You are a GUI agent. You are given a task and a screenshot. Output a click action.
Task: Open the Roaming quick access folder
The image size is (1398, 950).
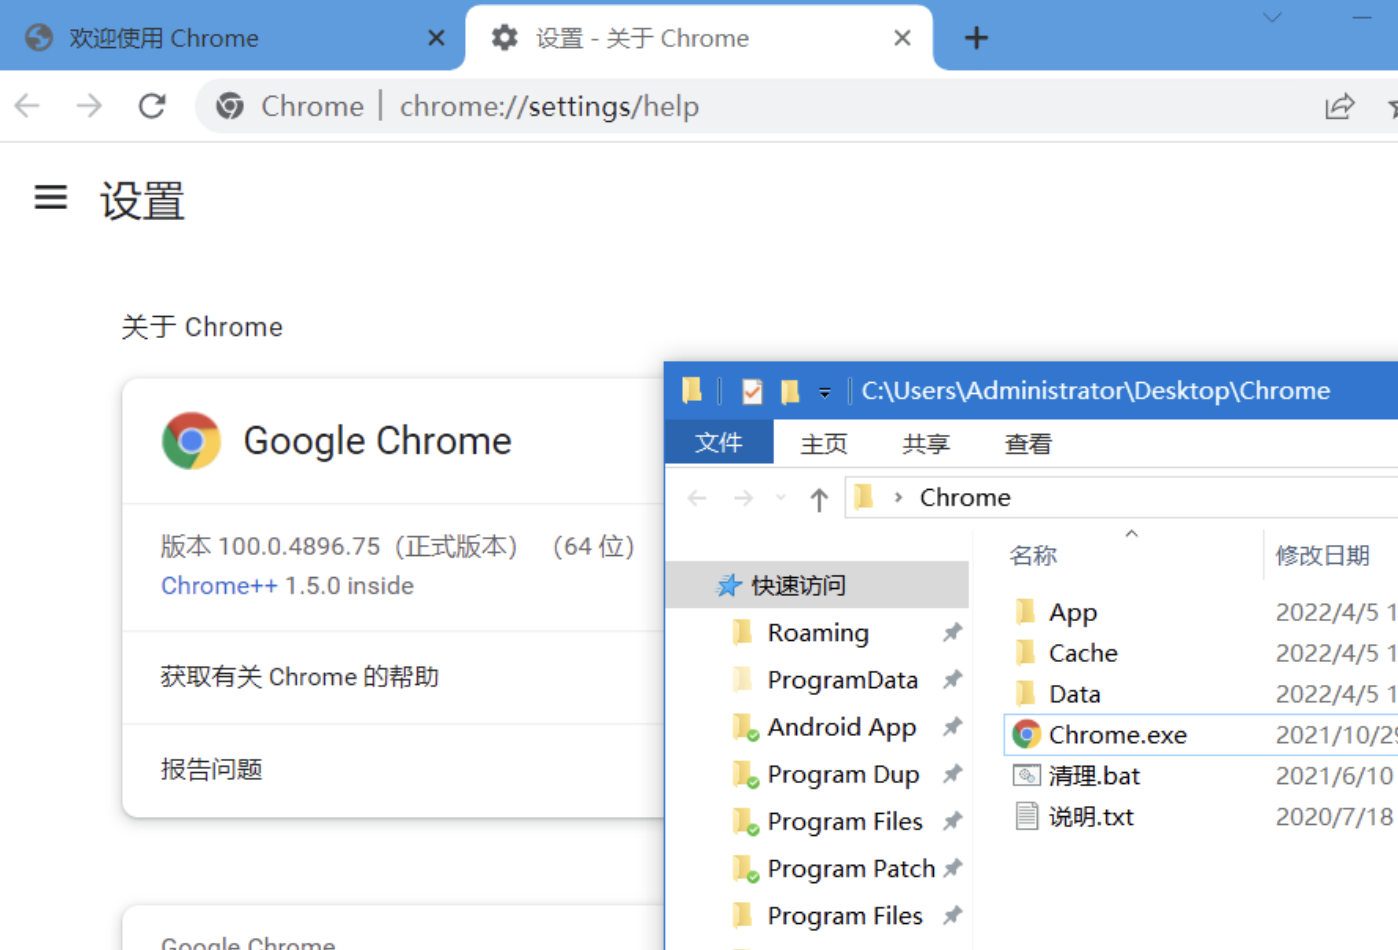(818, 633)
